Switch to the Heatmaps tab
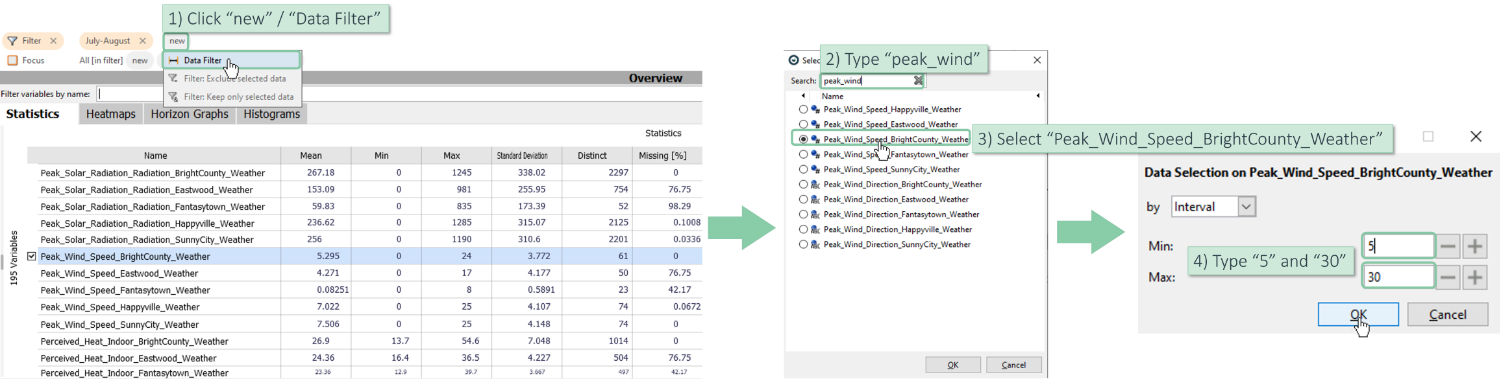This screenshot has height=379, width=1500. click(x=111, y=114)
